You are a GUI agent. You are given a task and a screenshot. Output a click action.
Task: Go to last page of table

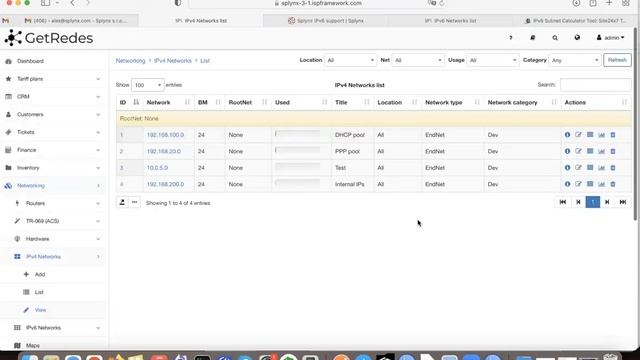(623, 202)
